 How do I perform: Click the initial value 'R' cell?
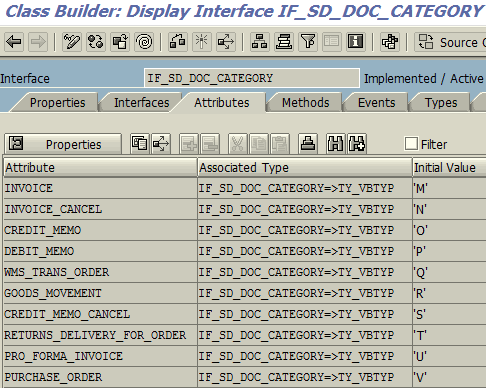tap(449, 293)
